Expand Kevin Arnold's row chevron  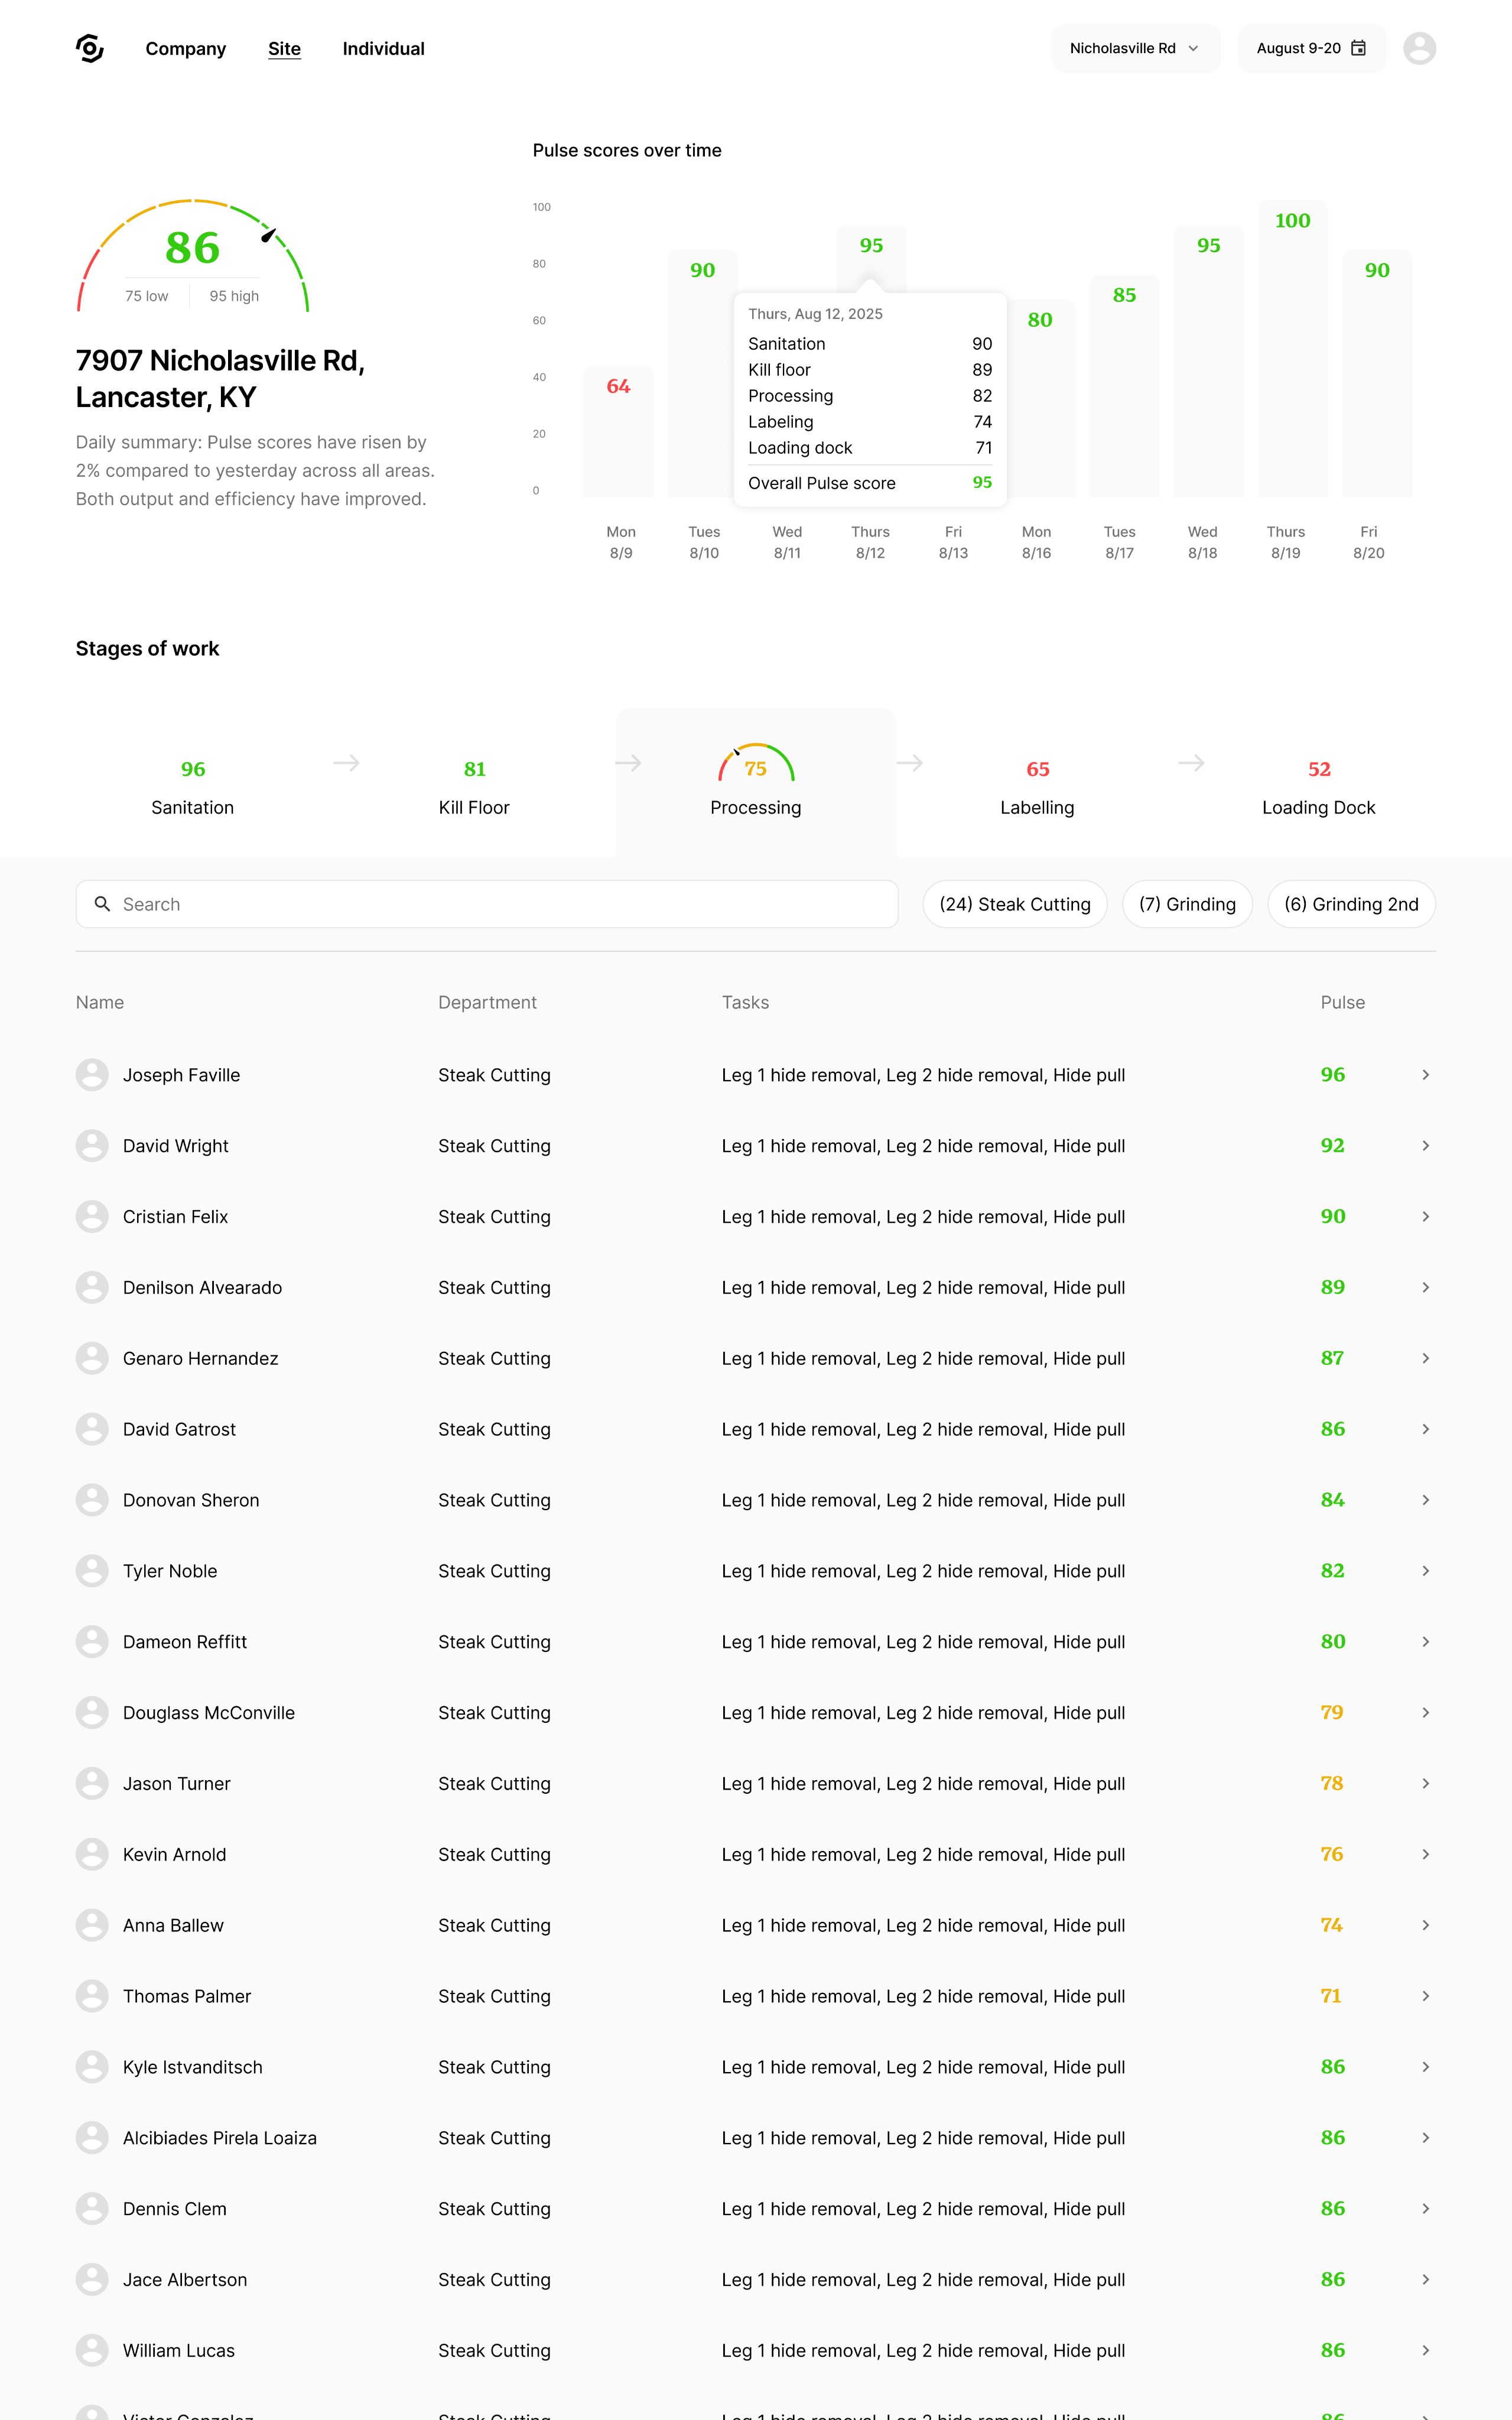tap(1425, 1854)
